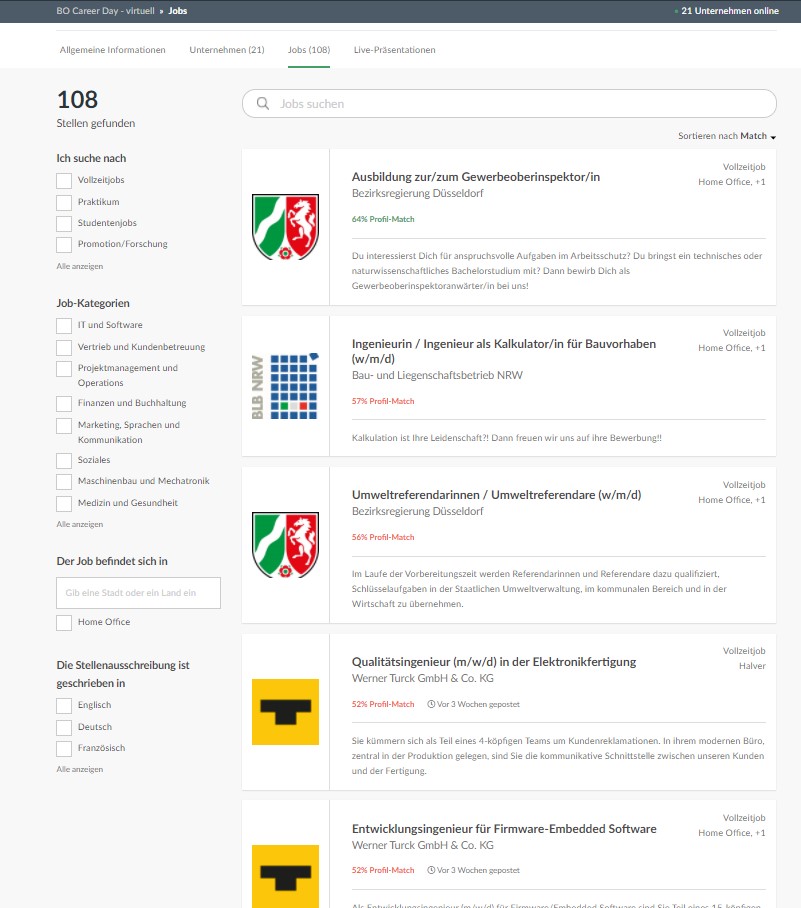Click the 108 Stellen gefunden count

point(96,108)
